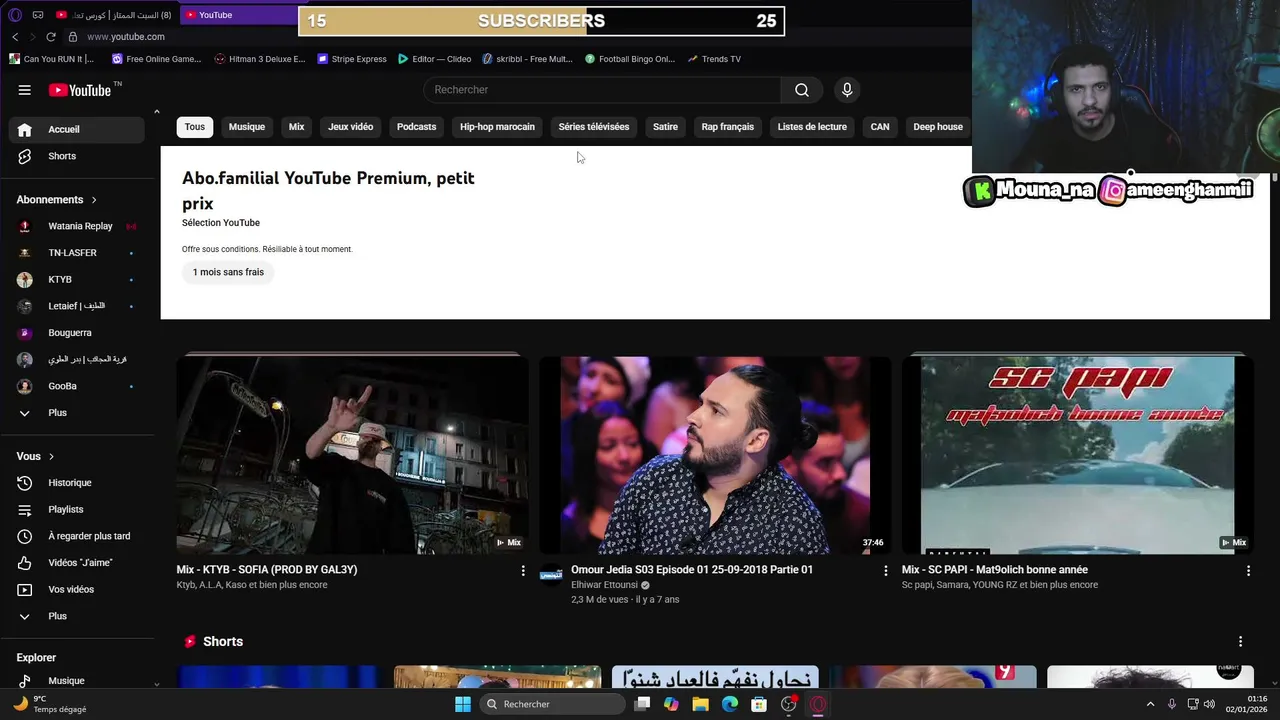Open options for Mix KTYB SOFIA video

coord(522,570)
